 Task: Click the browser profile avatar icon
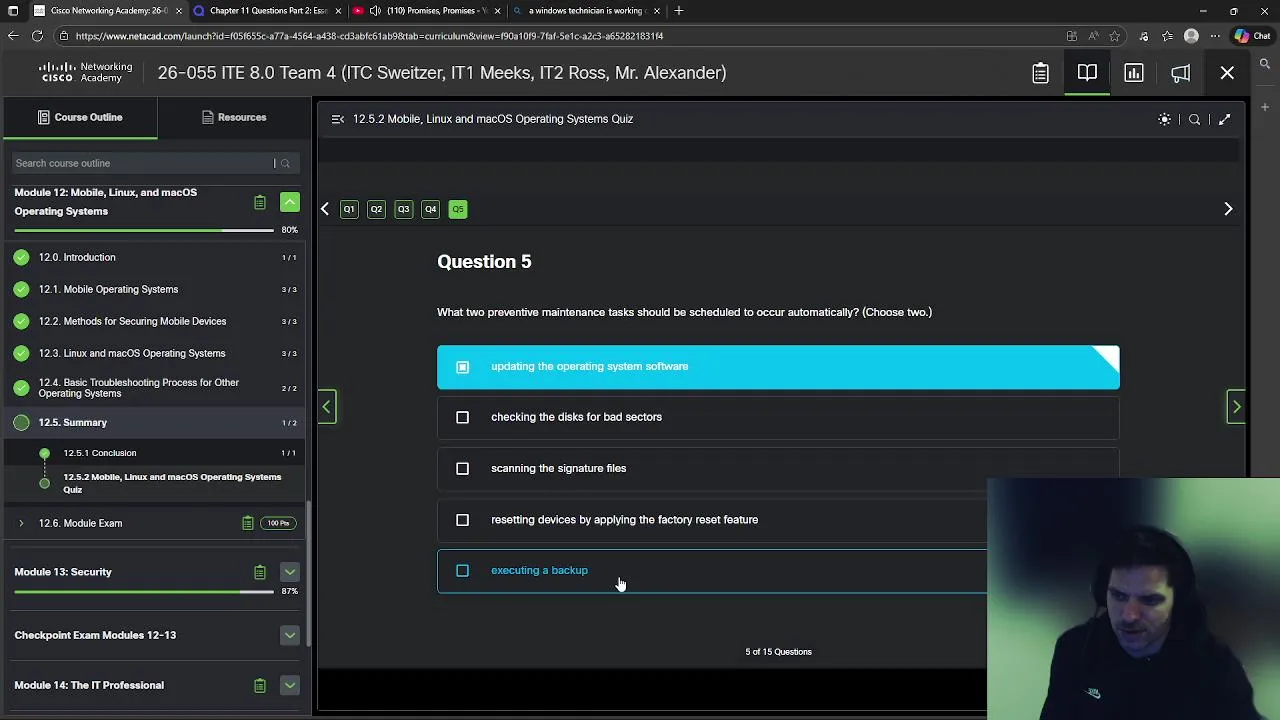tap(1191, 36)
